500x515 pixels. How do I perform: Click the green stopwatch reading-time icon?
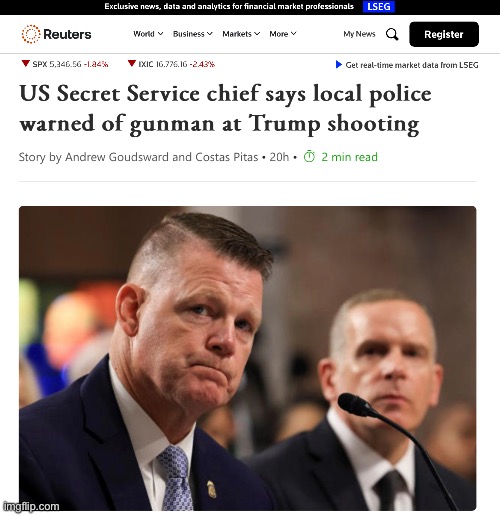[309, 156]
